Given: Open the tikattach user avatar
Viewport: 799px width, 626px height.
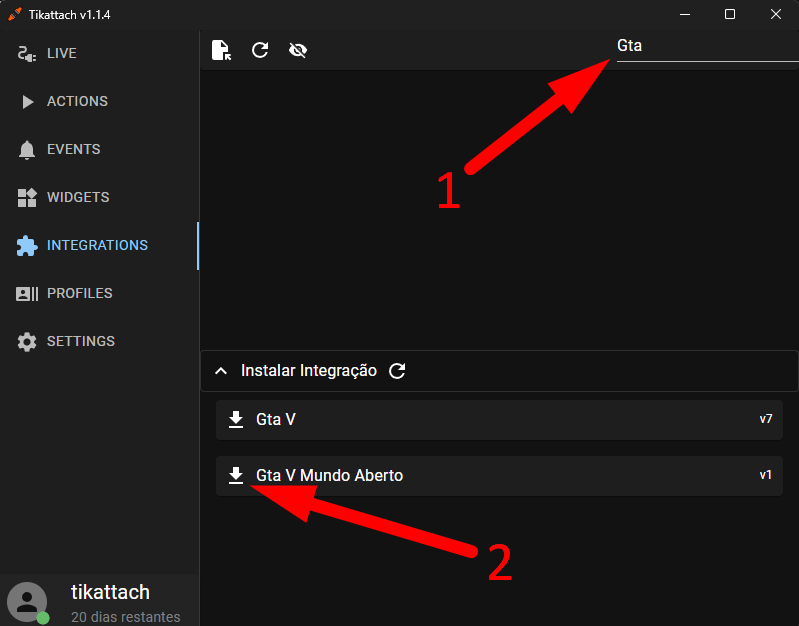Looking at the screenshot, I should [27, 602].
